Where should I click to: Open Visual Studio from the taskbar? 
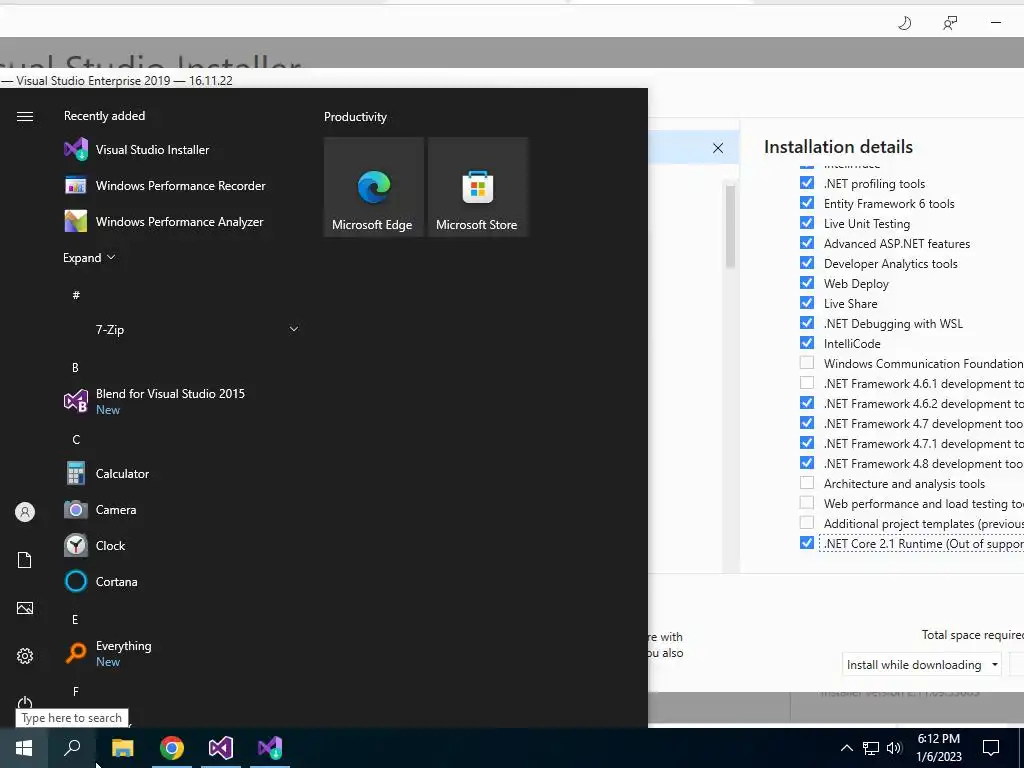point(221,748)
